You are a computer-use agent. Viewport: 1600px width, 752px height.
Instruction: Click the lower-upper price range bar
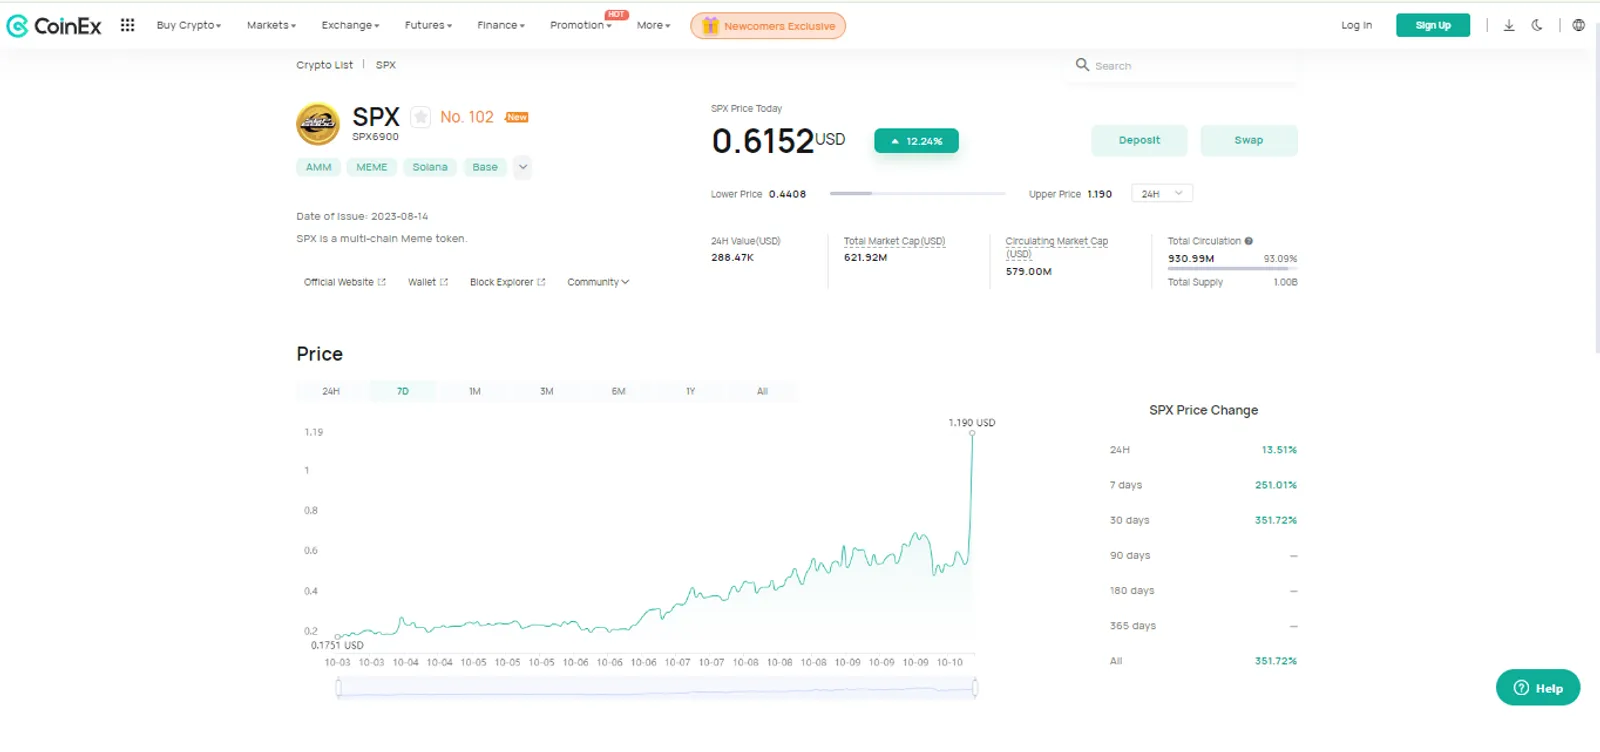click(917, 193)
